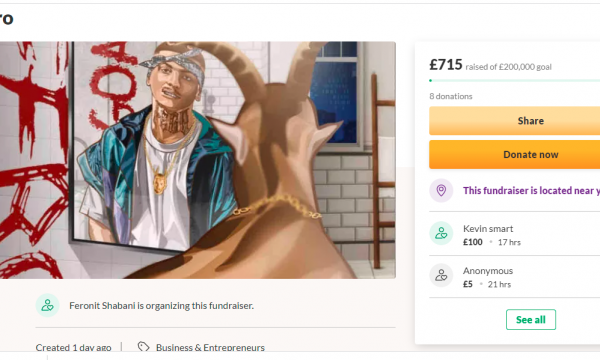Click the Anonymous donor name

(488, 270)
